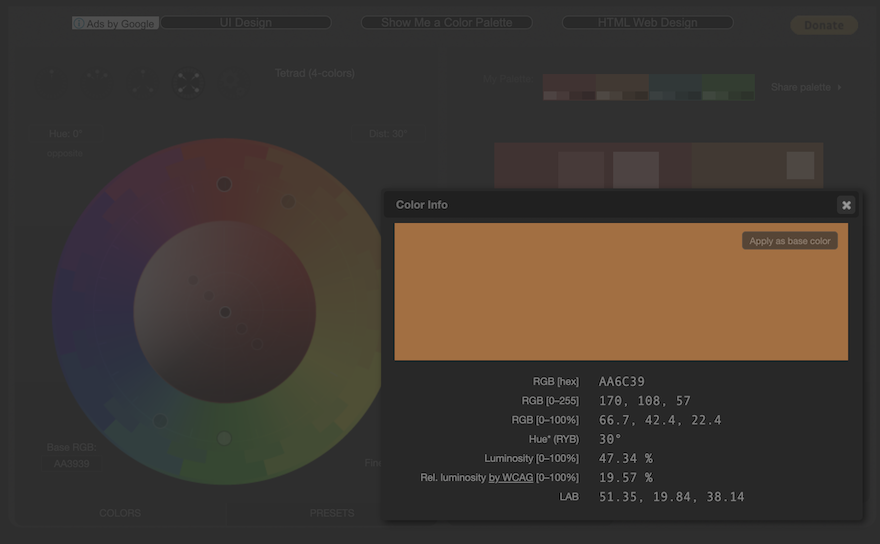Close the Color Info dialog
880x544 pixels.
[846, 205]
